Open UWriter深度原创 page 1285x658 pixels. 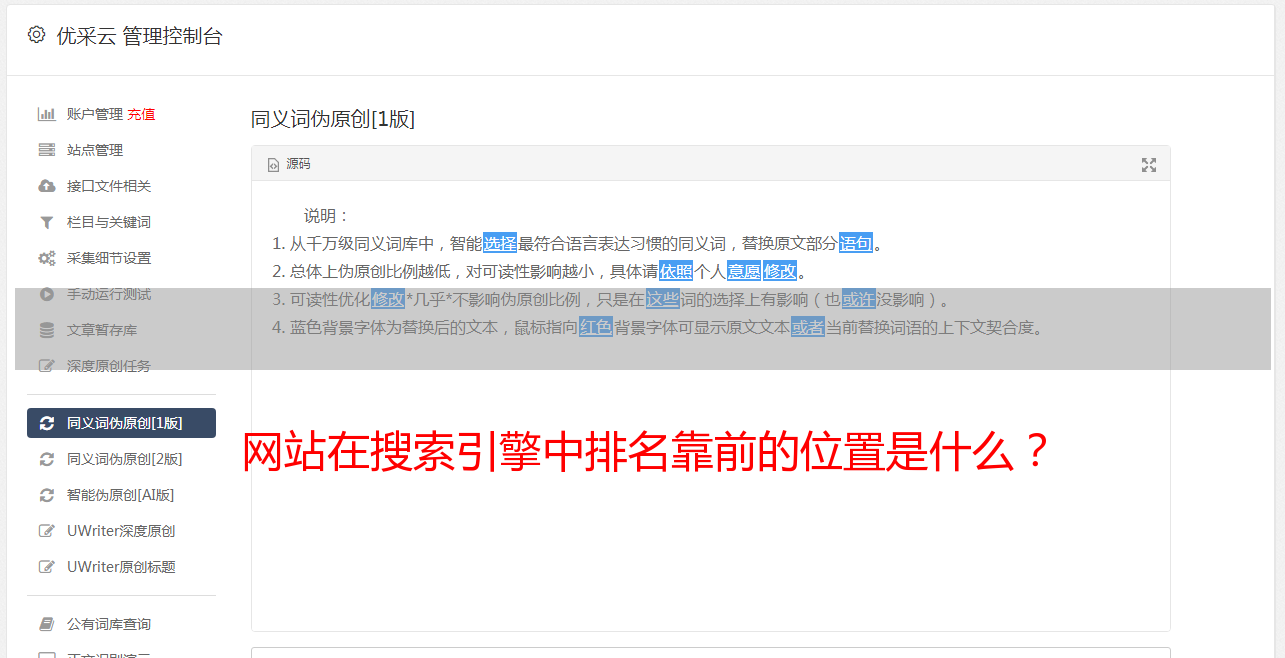(x=121, y=531)
